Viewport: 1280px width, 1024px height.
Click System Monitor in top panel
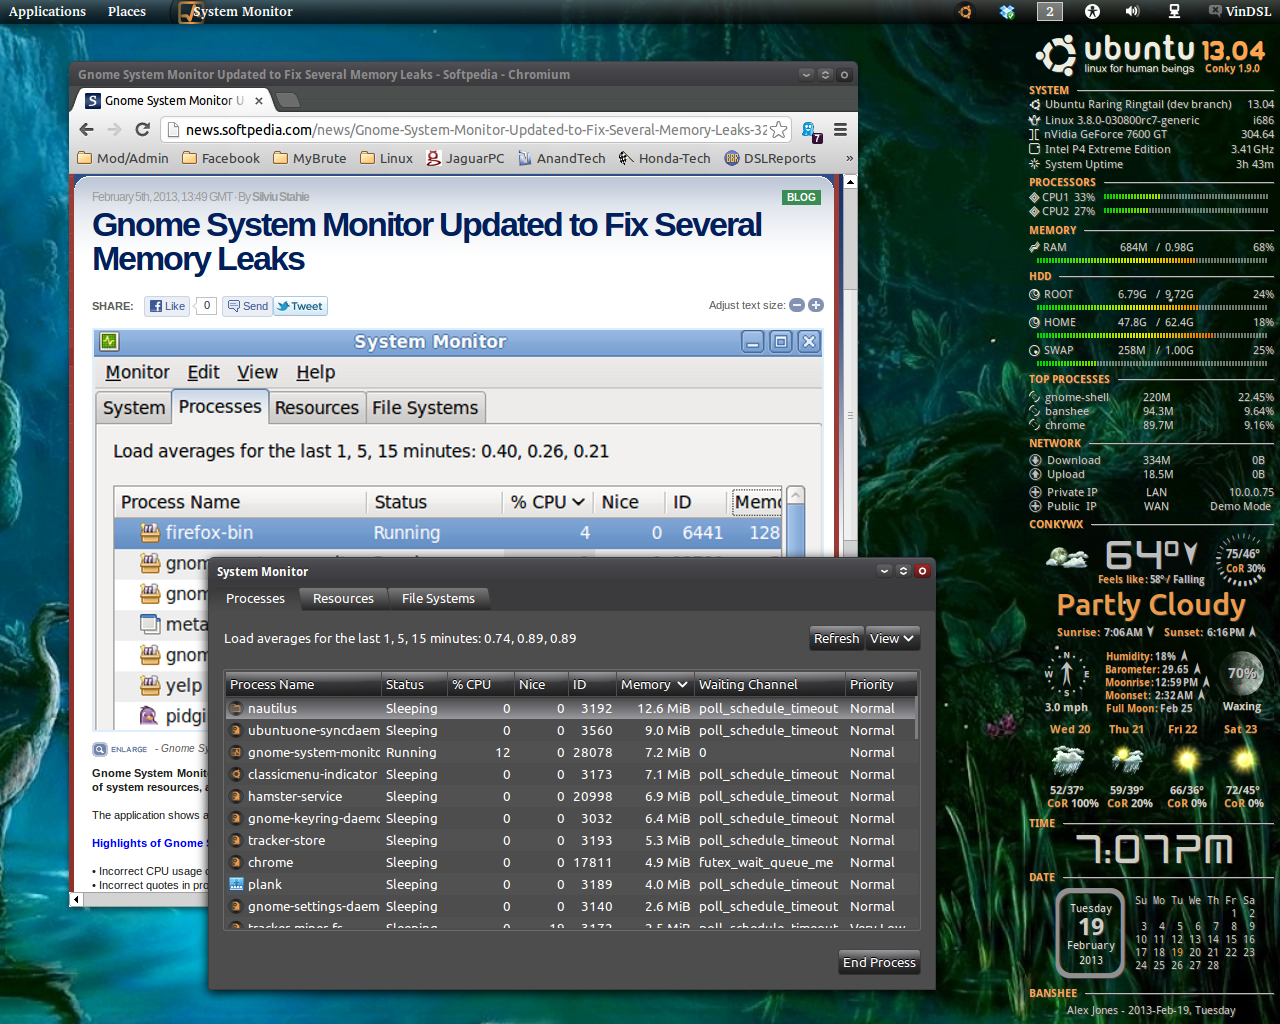tap(236, 12)
